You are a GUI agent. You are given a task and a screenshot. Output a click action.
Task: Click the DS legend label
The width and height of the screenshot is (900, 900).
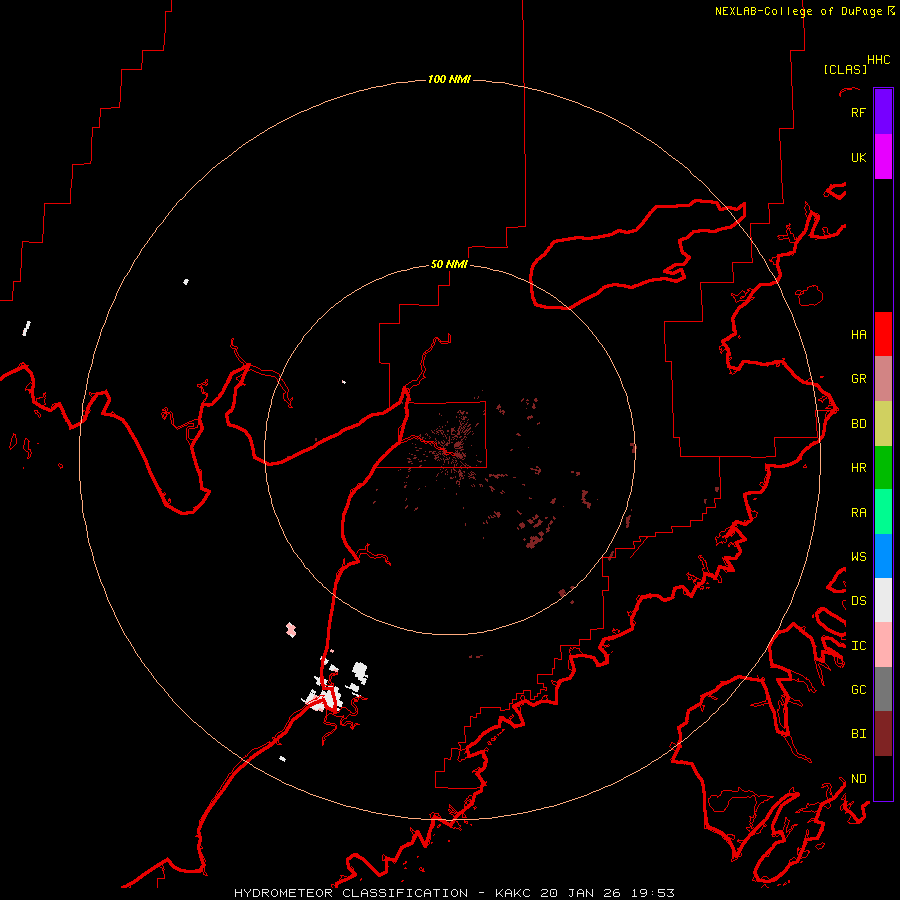point(858,600)
